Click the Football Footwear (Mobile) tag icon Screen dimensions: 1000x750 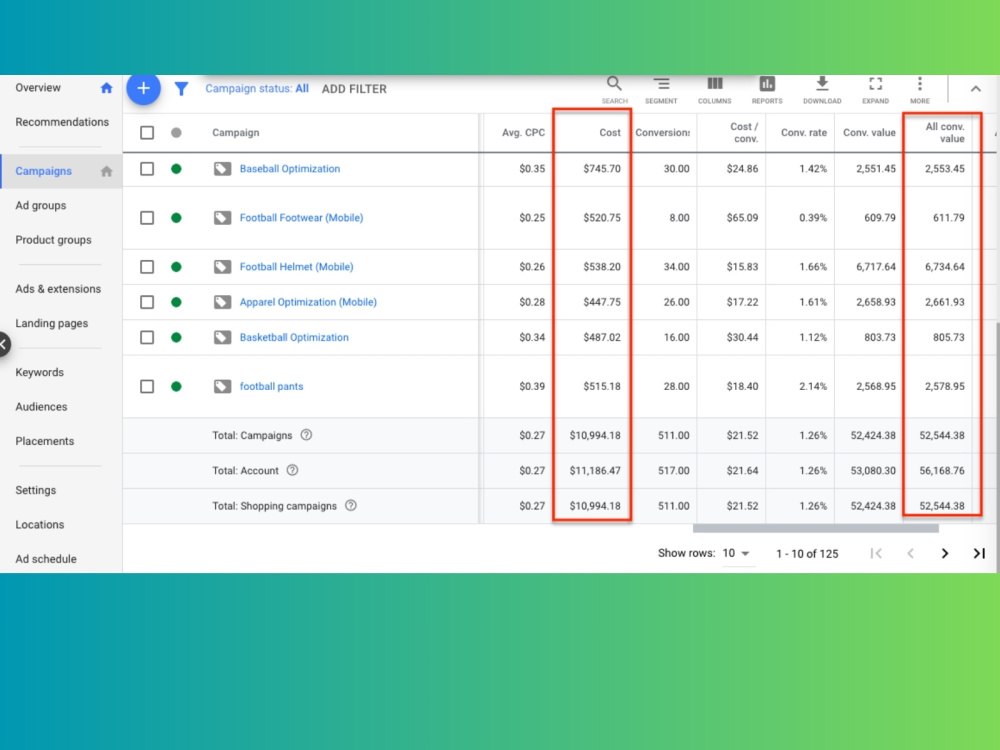pyautogui.click(x=222, y=218)
